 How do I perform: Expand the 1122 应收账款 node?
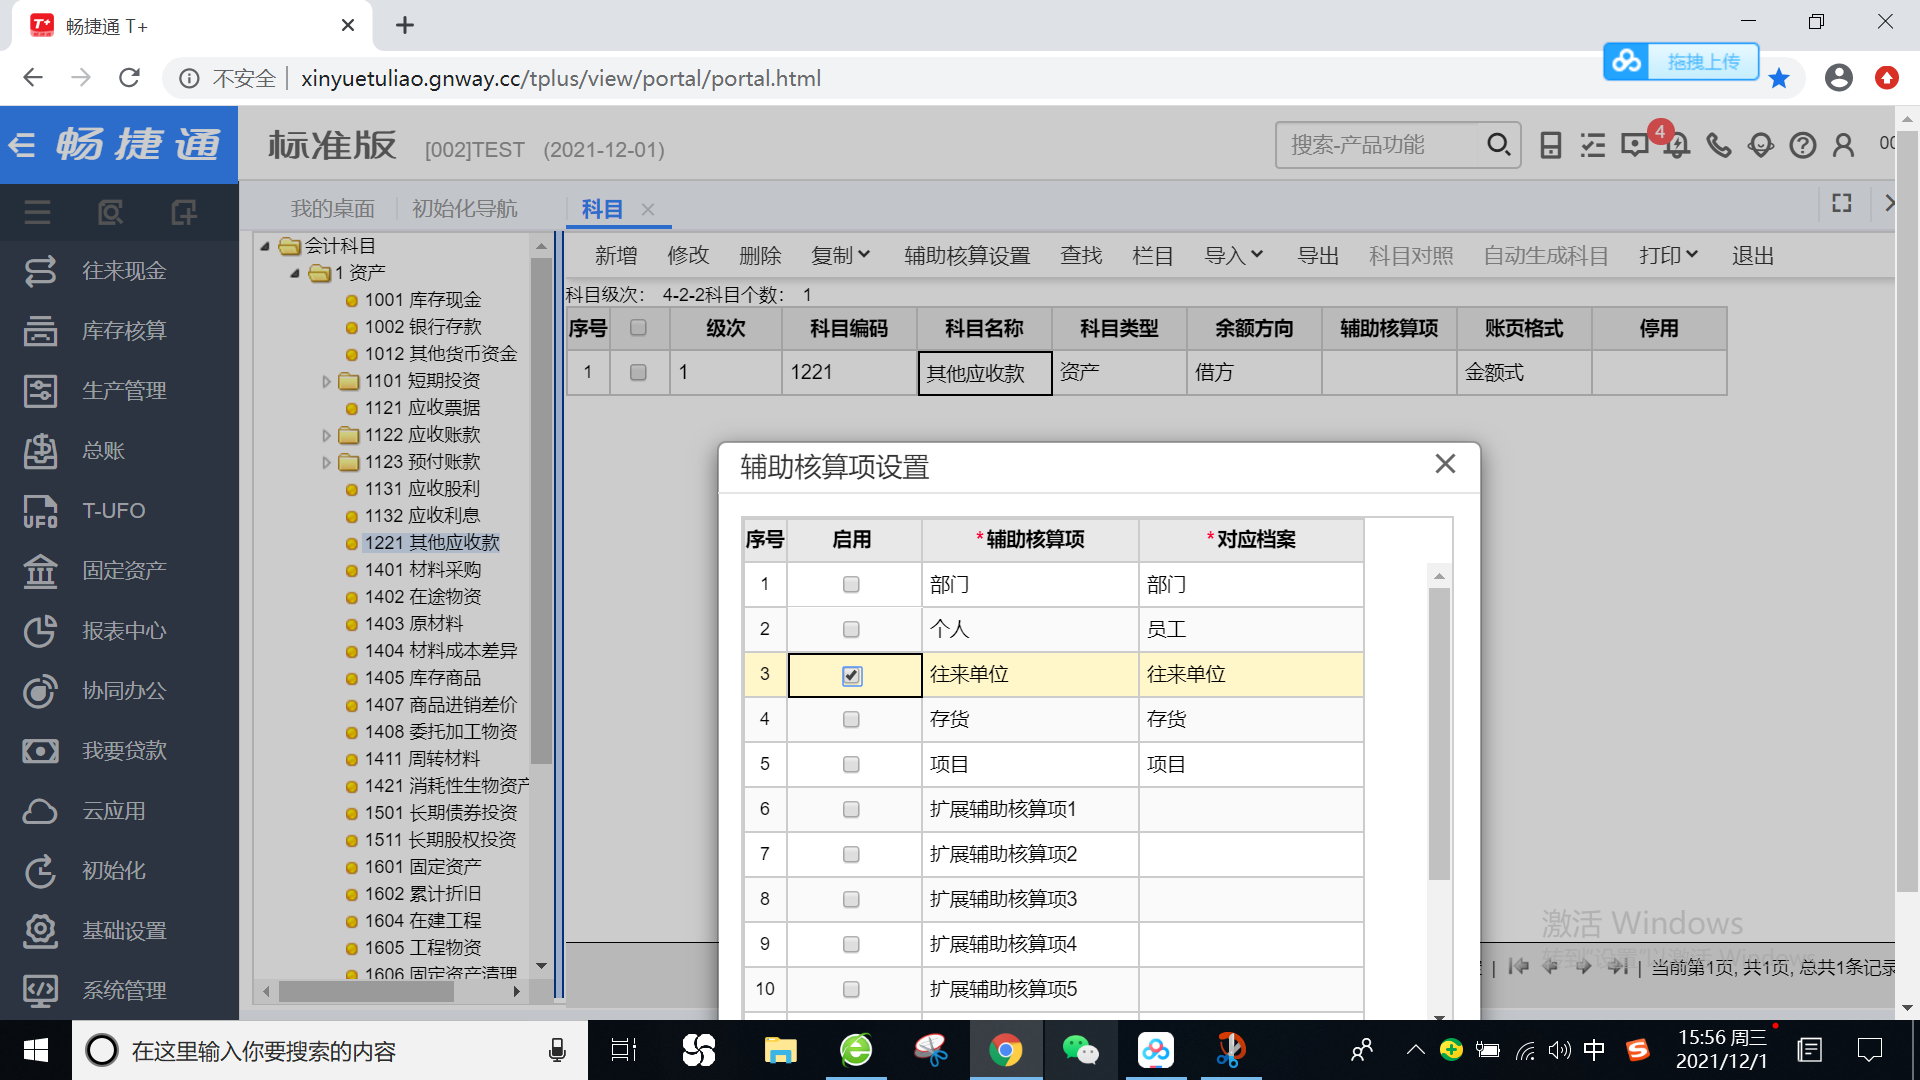(326, 435)
